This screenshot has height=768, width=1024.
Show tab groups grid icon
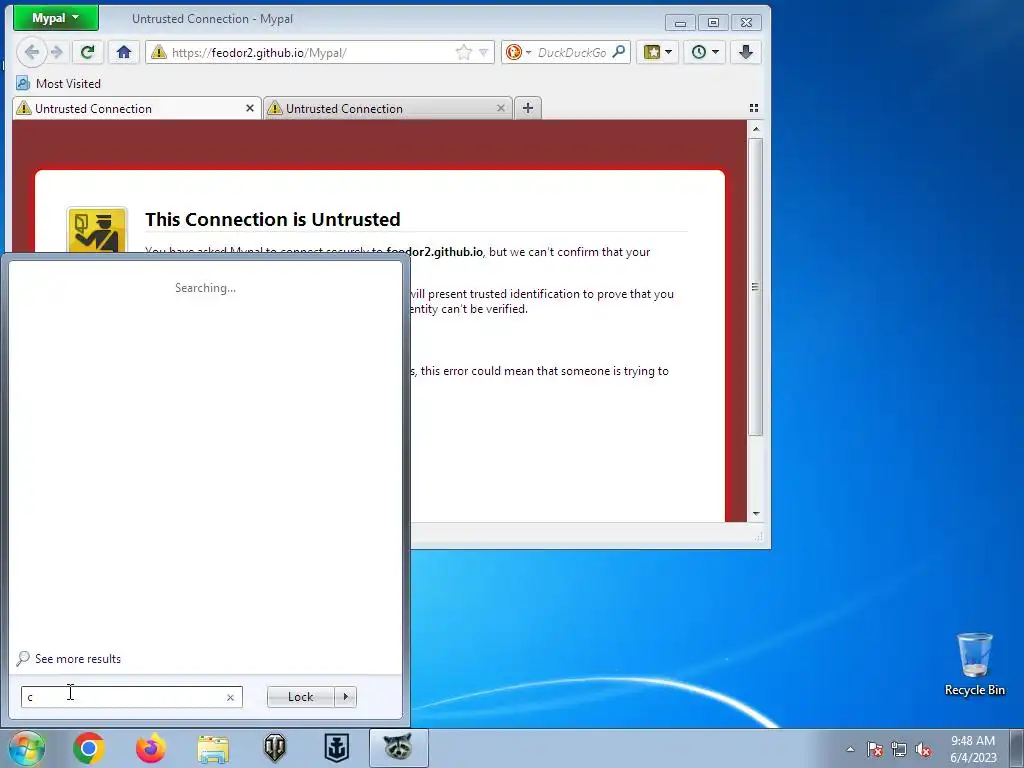754,108
